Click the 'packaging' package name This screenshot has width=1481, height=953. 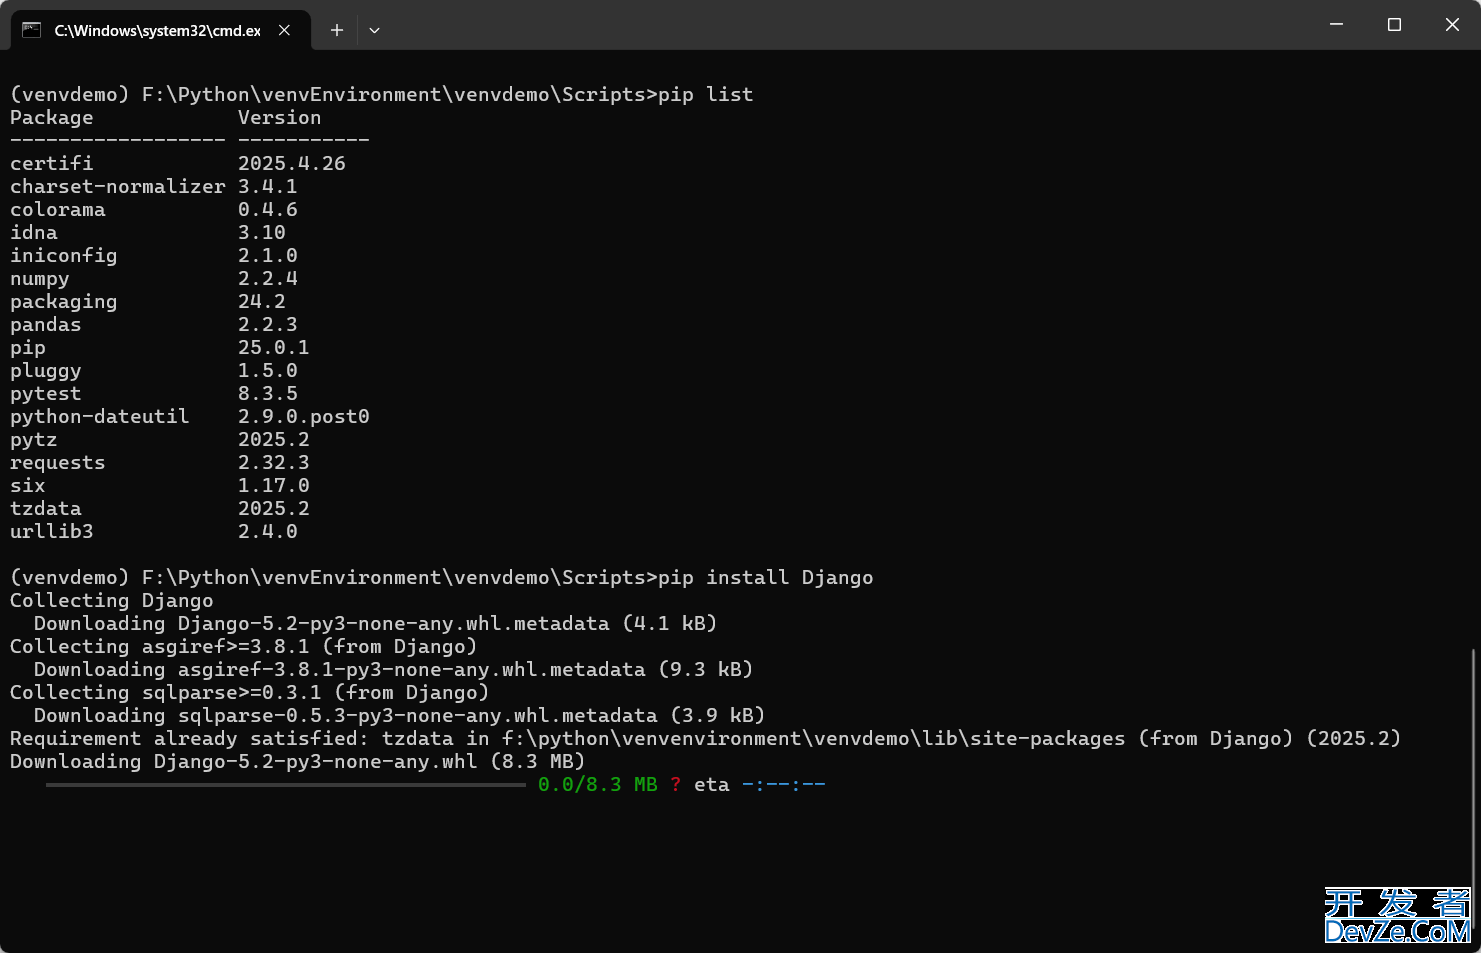point(64,301)
